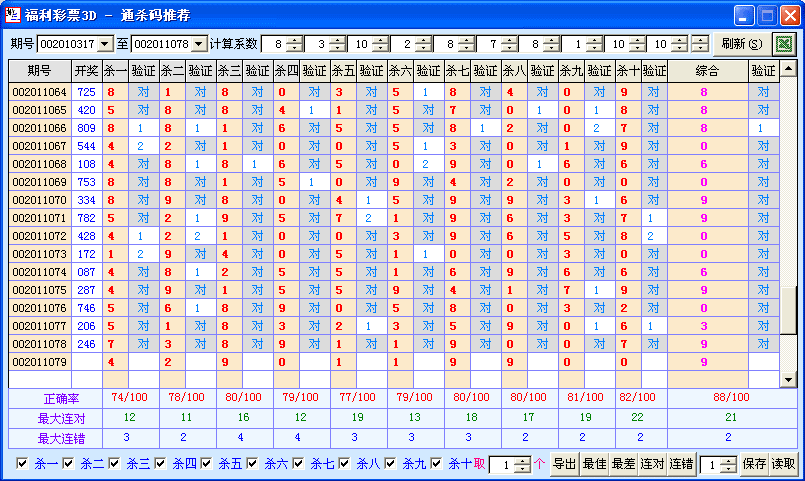Click stepper arrows beside 保存 button

[728, 465]
